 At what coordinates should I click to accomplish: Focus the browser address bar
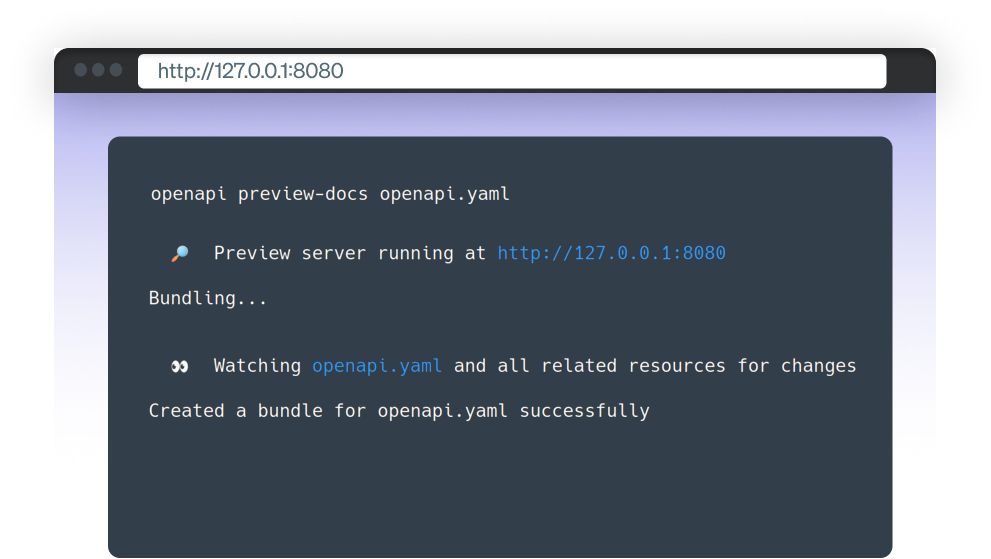tap(511, 71)
